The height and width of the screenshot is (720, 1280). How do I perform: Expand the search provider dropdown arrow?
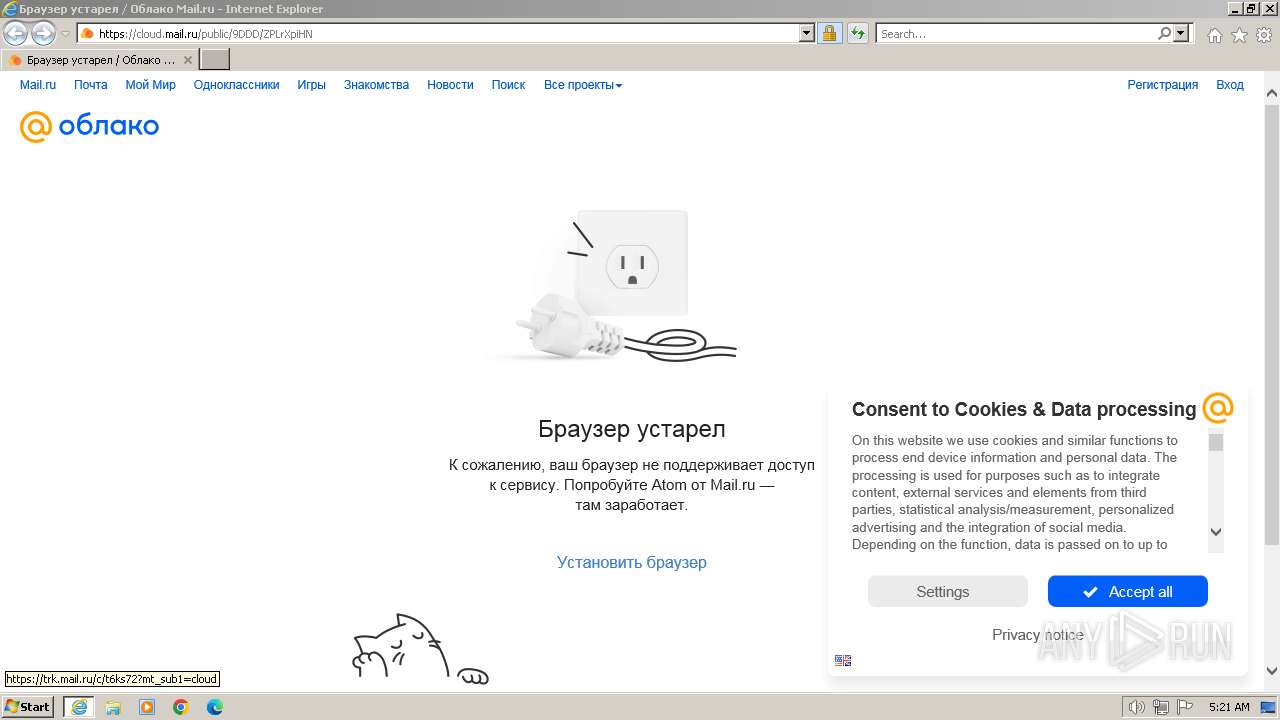[1181, 33]
